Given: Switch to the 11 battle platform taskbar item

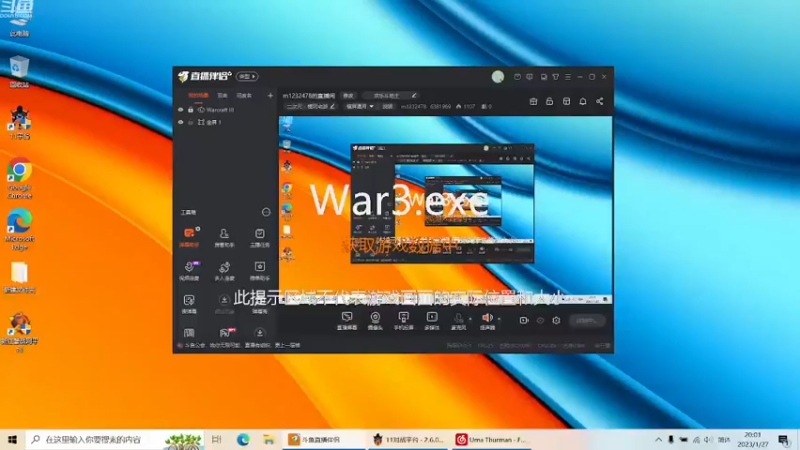Looking at the screenshot, I should (x=407, y=439).
